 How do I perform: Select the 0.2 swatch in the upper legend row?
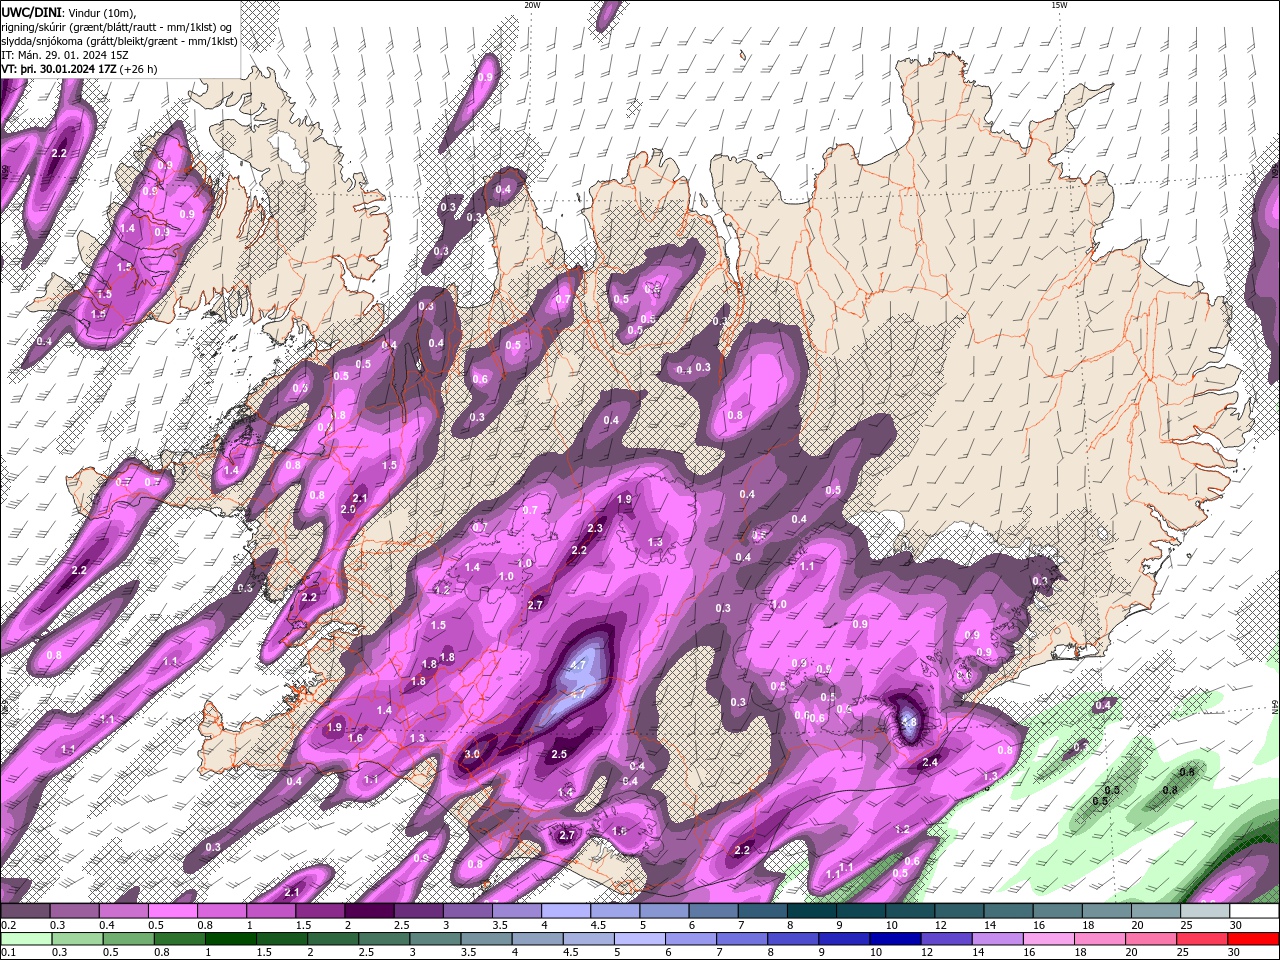[25, 911]
